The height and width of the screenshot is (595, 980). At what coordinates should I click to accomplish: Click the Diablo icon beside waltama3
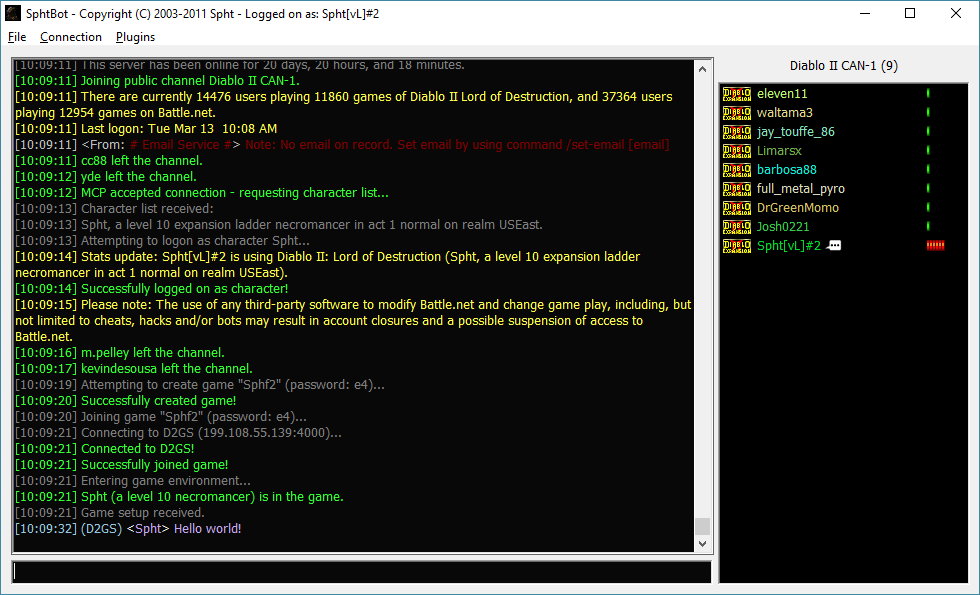[737, 112]
